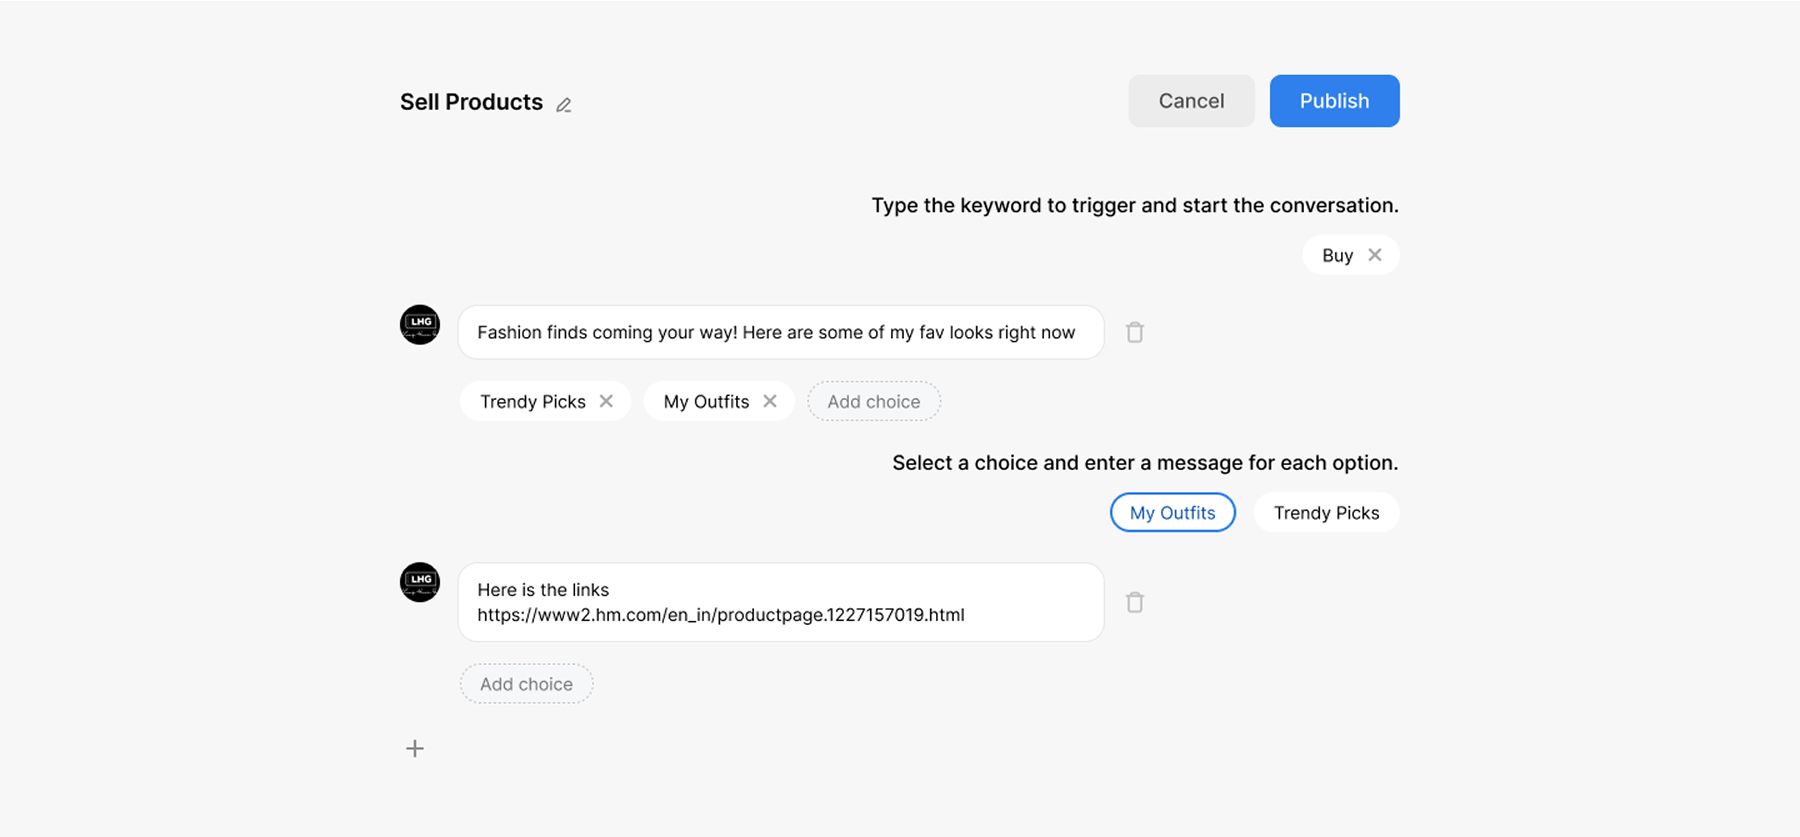Delete the 'Here is the links' message via trash icon

pos(1134,602)
